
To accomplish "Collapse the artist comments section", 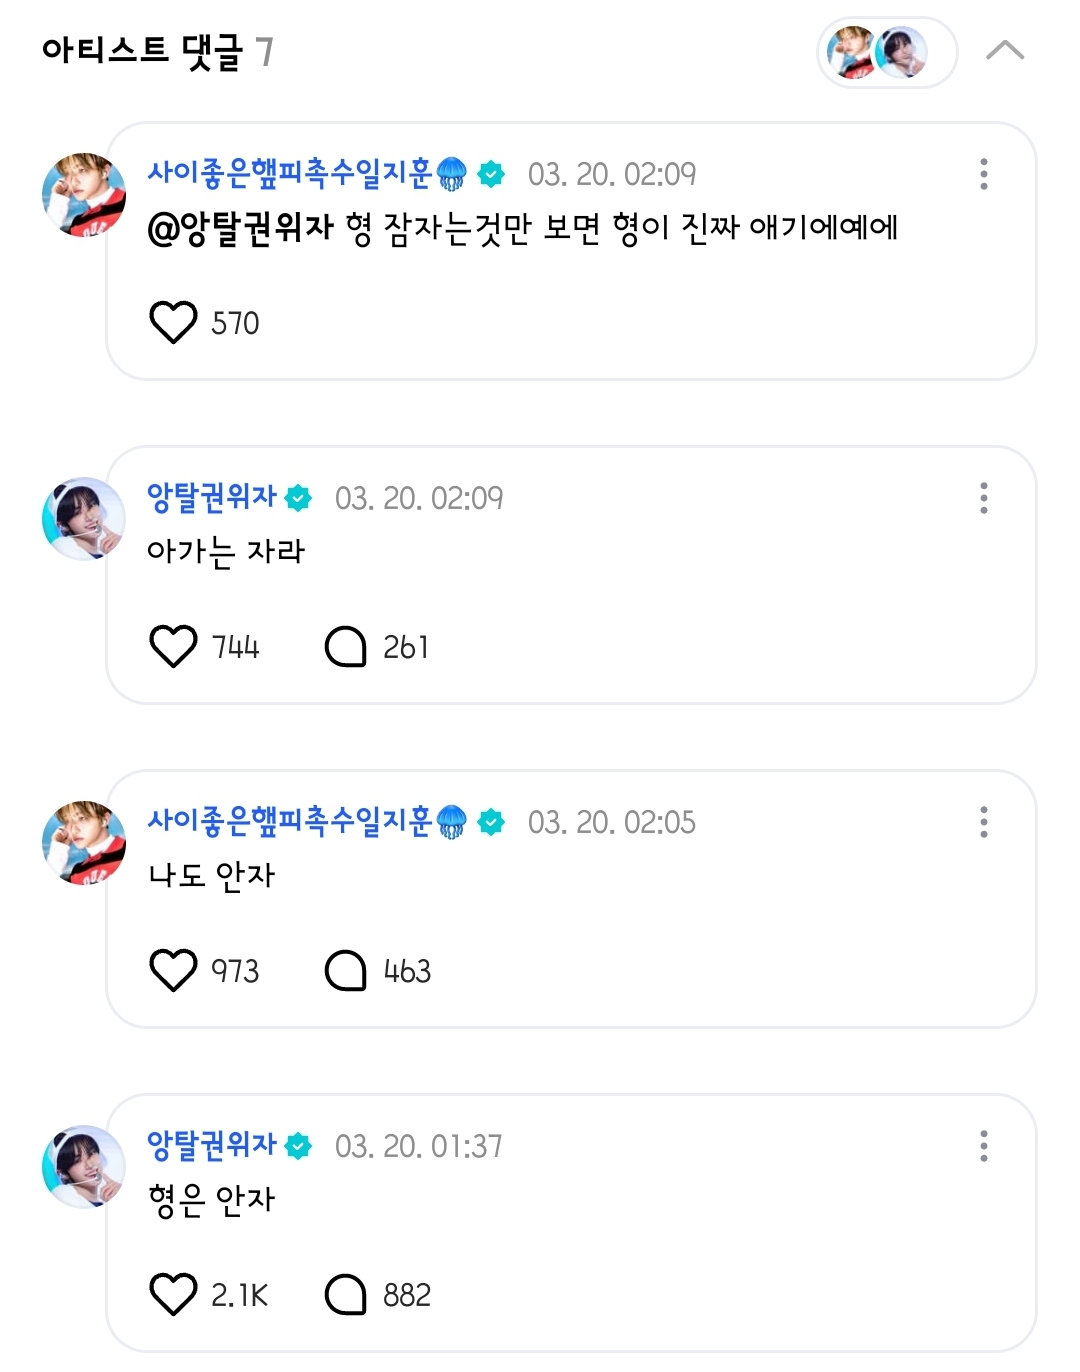I will pos(1005,51).
